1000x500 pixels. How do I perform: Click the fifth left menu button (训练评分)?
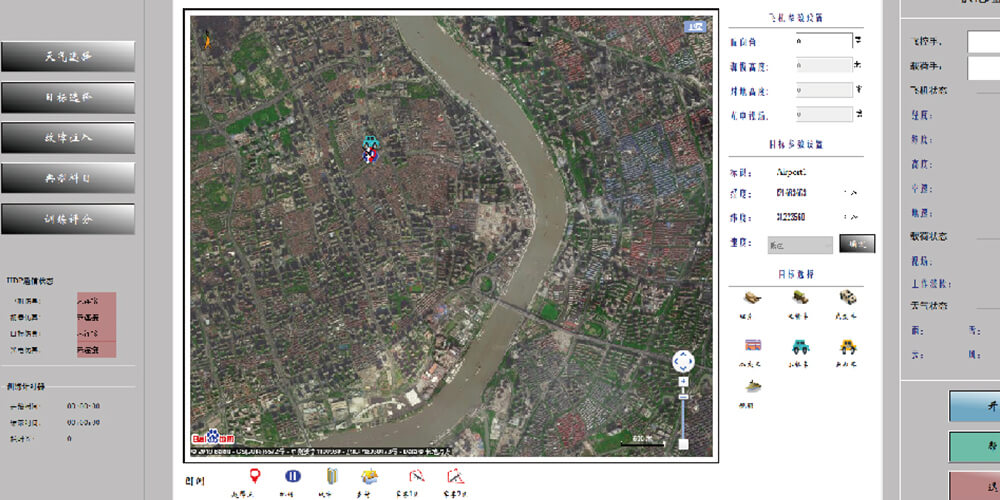pyautogui.click(x=68, y=219)
